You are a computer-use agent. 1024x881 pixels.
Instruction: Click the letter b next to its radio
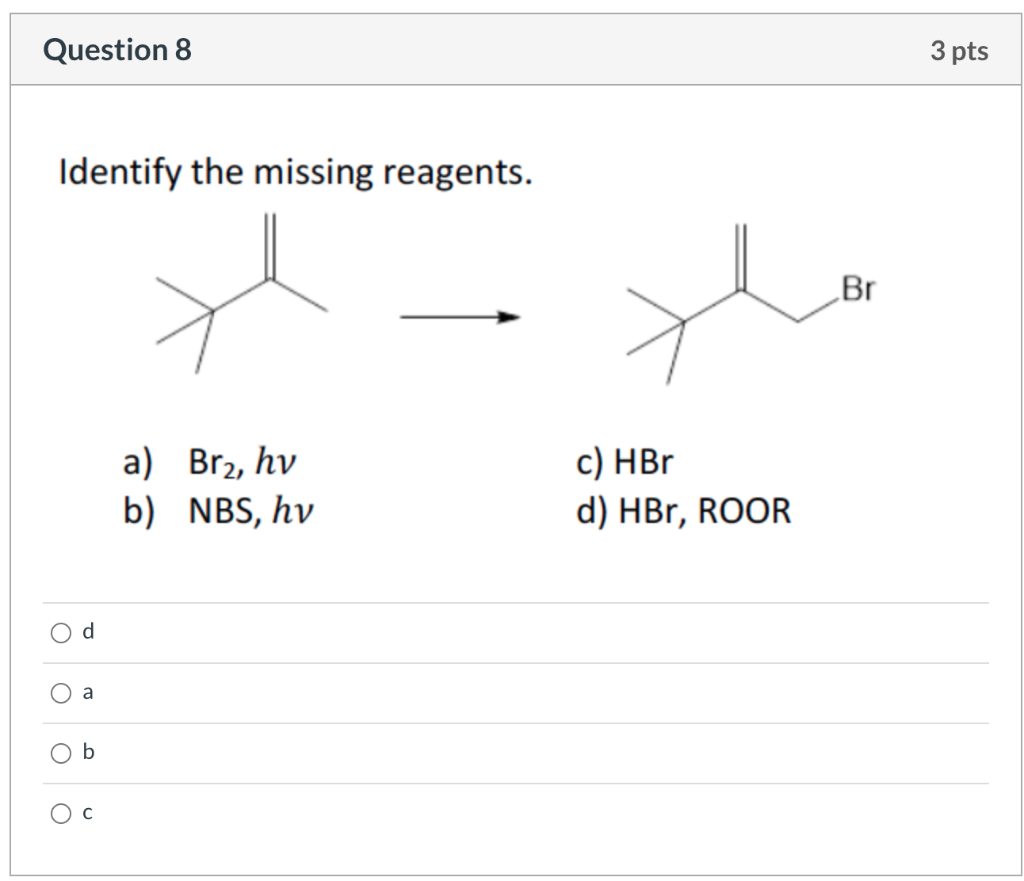click(86, 752)
